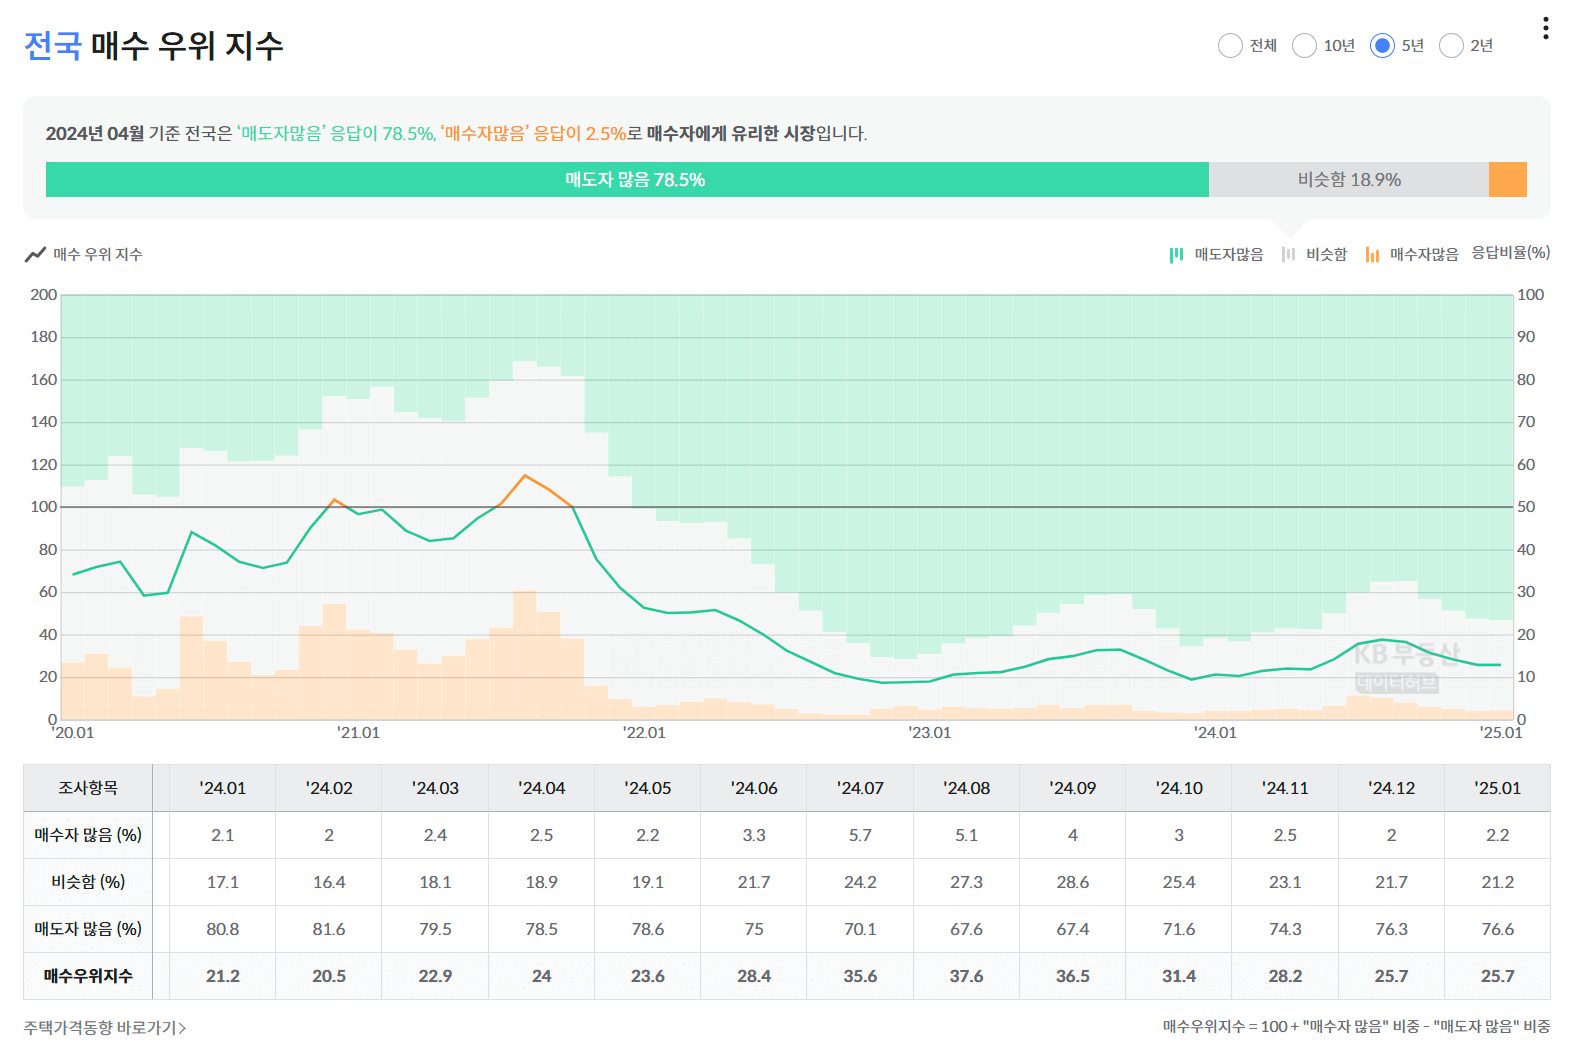Click the 매수우위지수 formula footnote
The image size is (1580, 1058).
[x=1356, y=1027]
